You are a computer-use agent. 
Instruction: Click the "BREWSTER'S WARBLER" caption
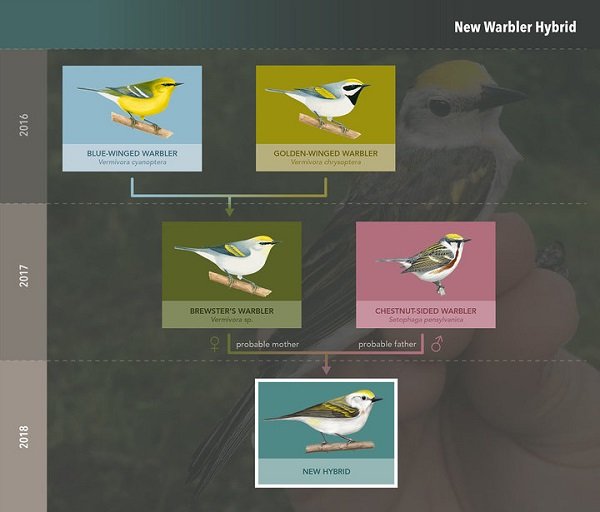click(x=231, y=311)
